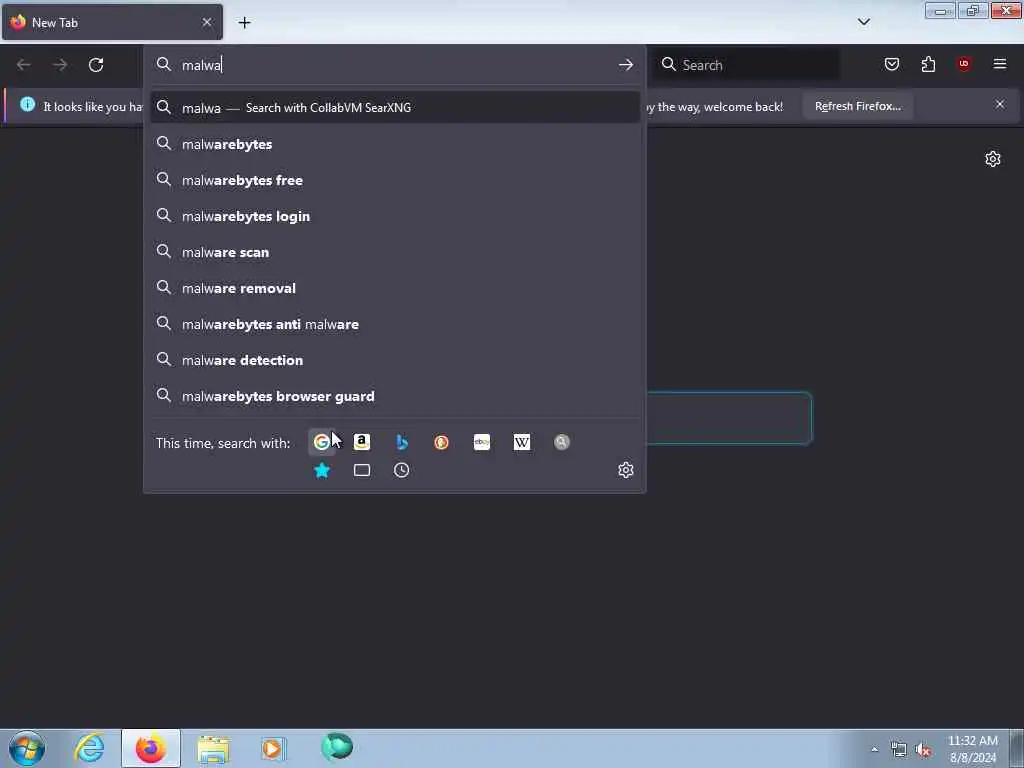1024x768 pixels.
Task: Search bookmarks via the star icon
Action: 322,470
